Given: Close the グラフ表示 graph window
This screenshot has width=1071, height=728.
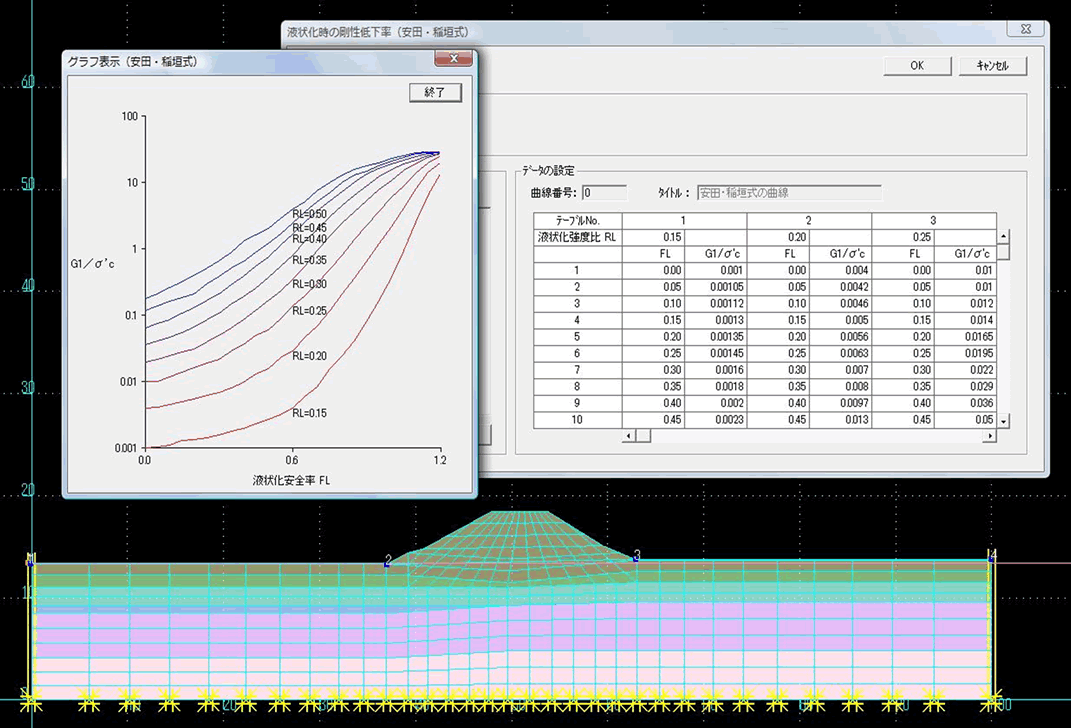Looking at the screenshot, I should point(453,60).
